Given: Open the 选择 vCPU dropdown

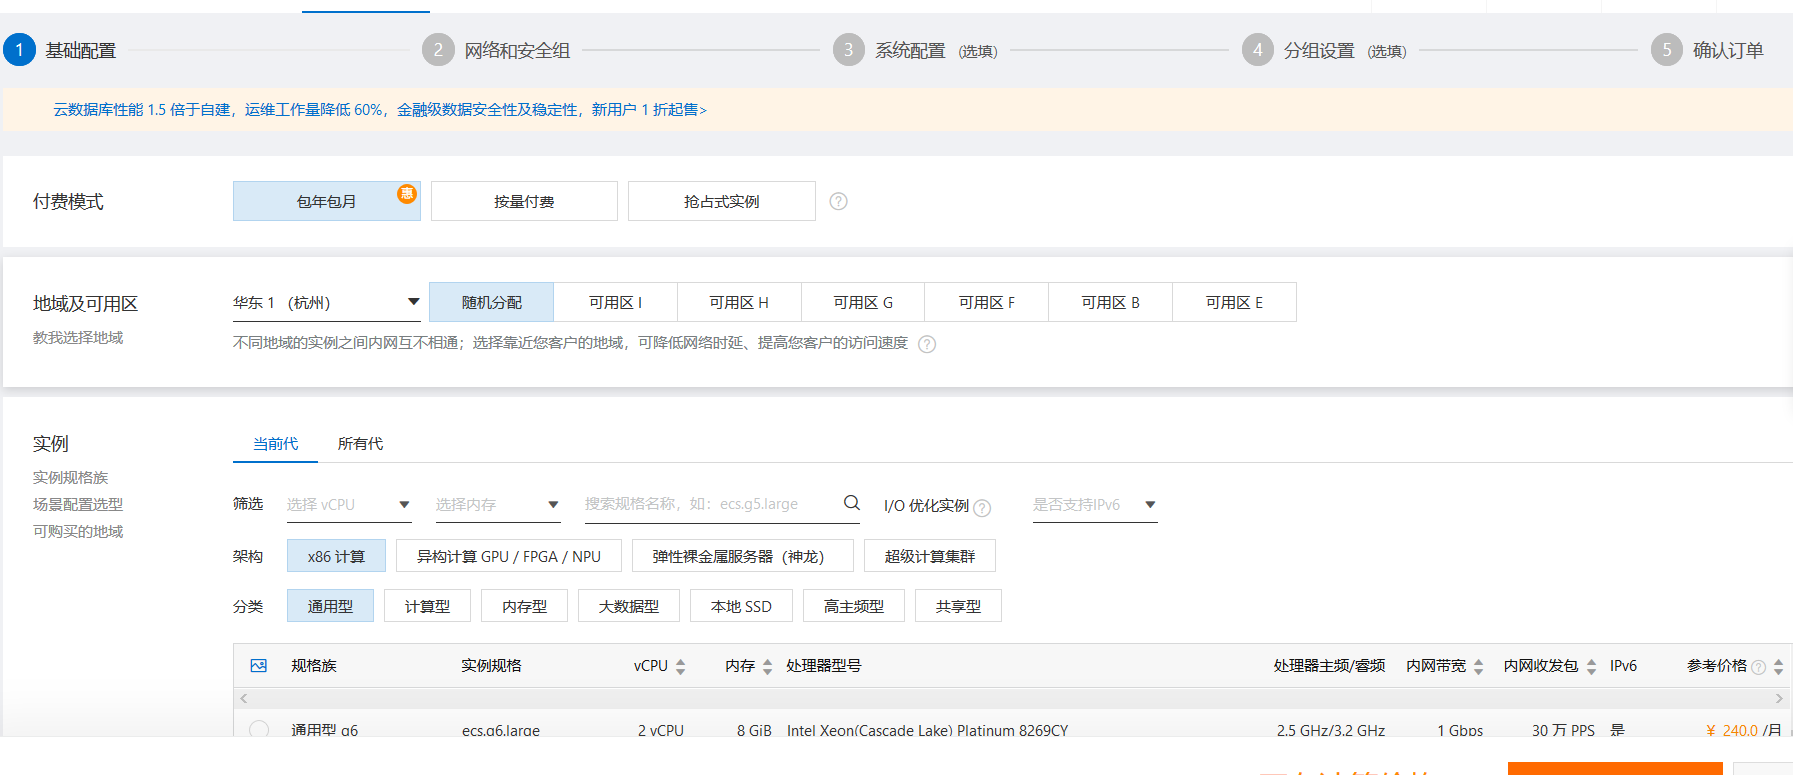Looking at the screenshot, I should point(348,504).
